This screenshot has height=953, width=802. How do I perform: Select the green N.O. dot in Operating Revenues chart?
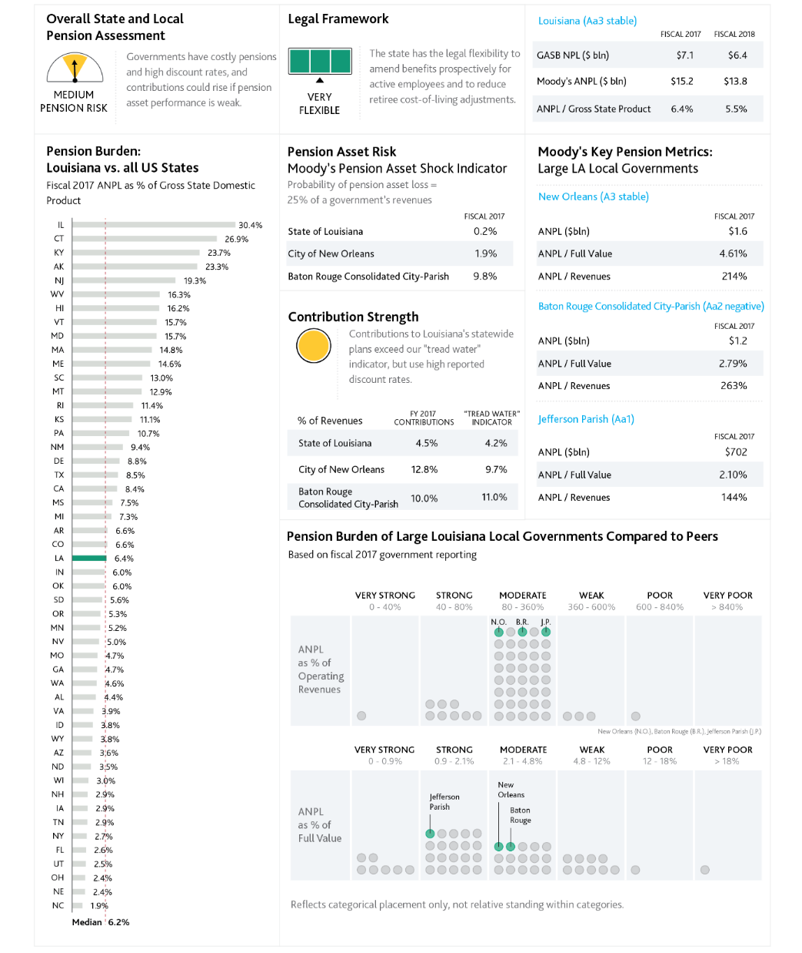(x=498, y=632)
